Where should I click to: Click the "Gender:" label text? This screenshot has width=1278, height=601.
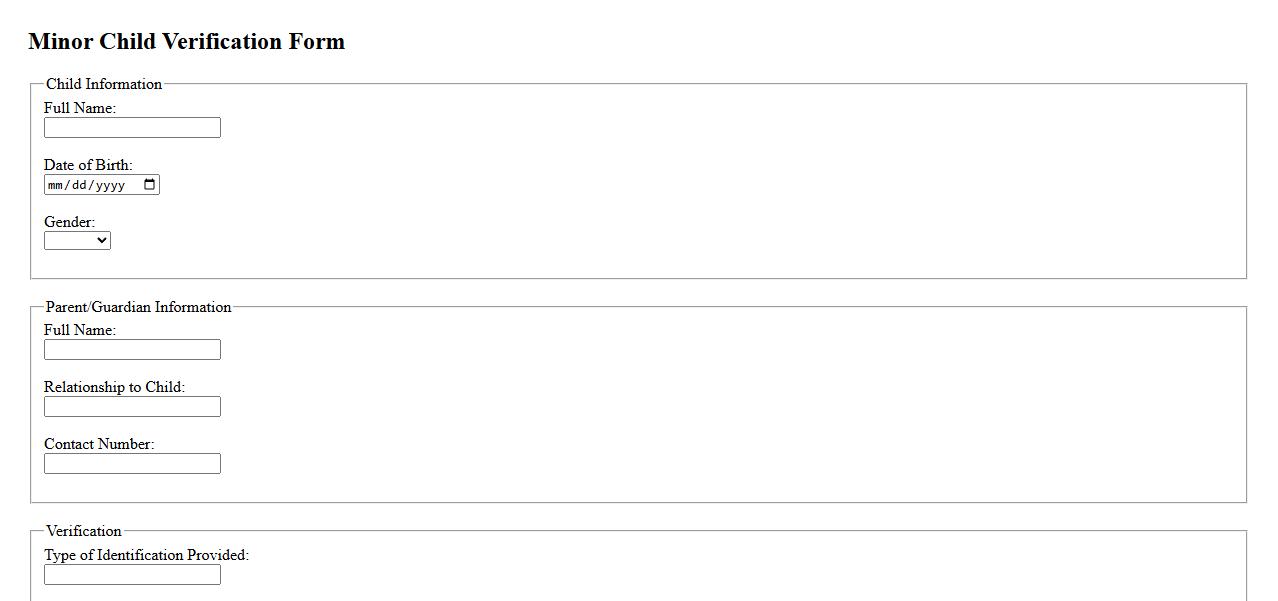[x=69, y=222]
